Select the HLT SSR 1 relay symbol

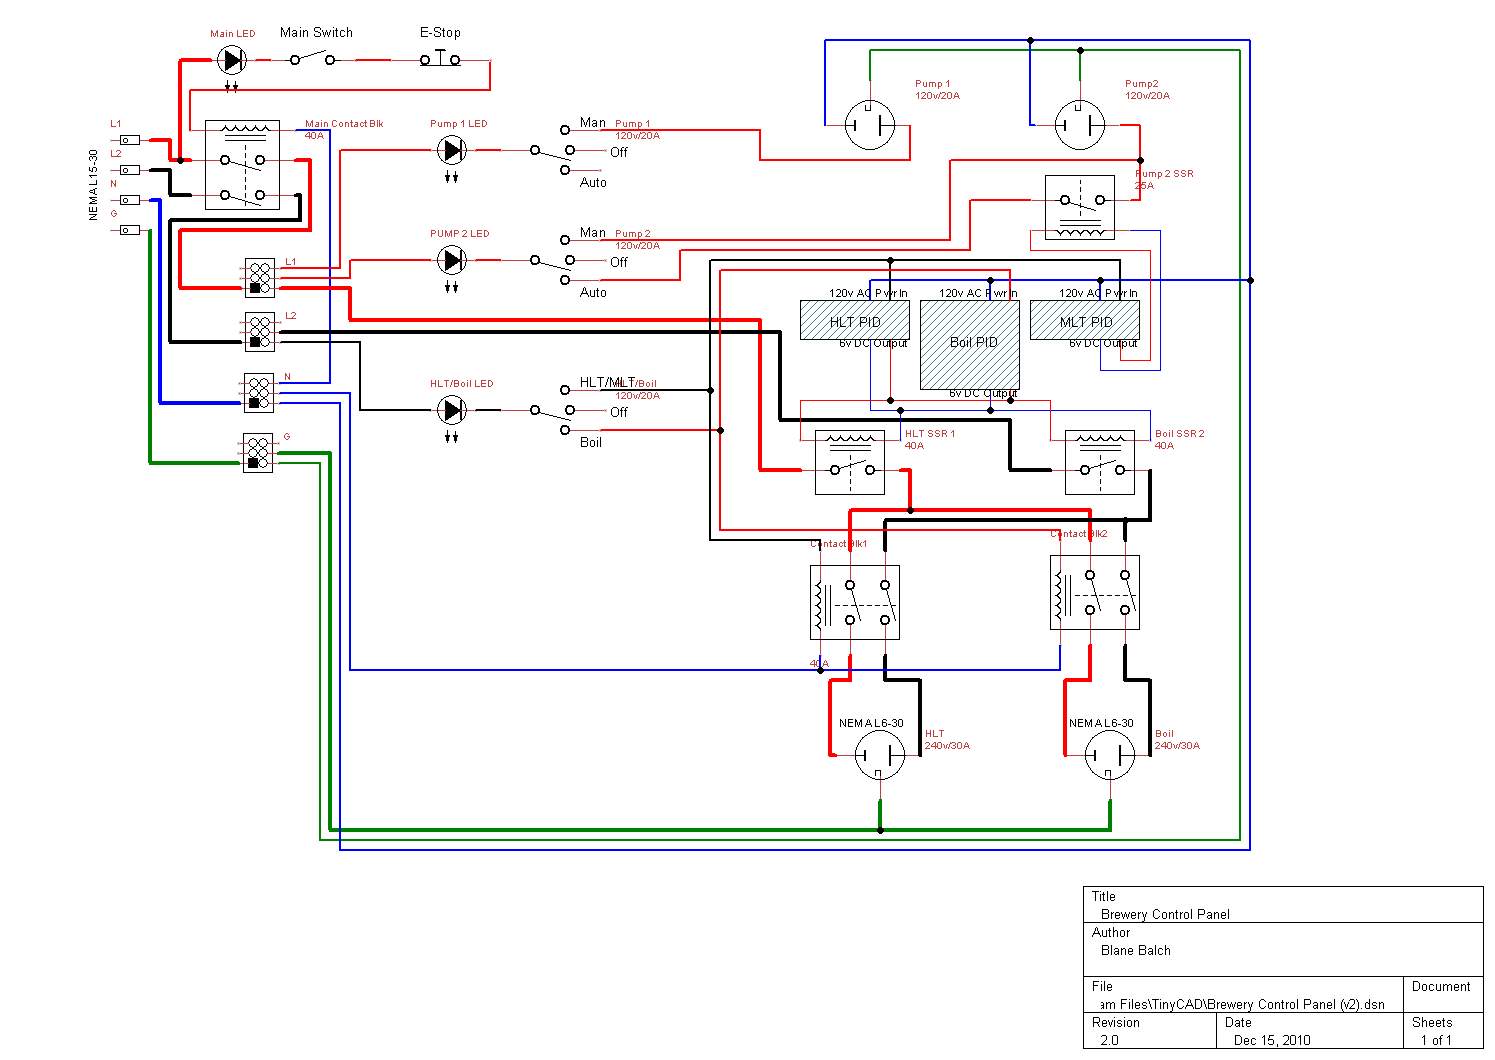(x=850, y=462)
